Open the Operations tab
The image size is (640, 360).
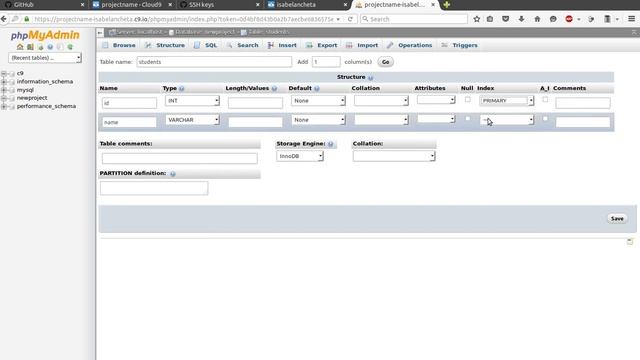[410, 45]
